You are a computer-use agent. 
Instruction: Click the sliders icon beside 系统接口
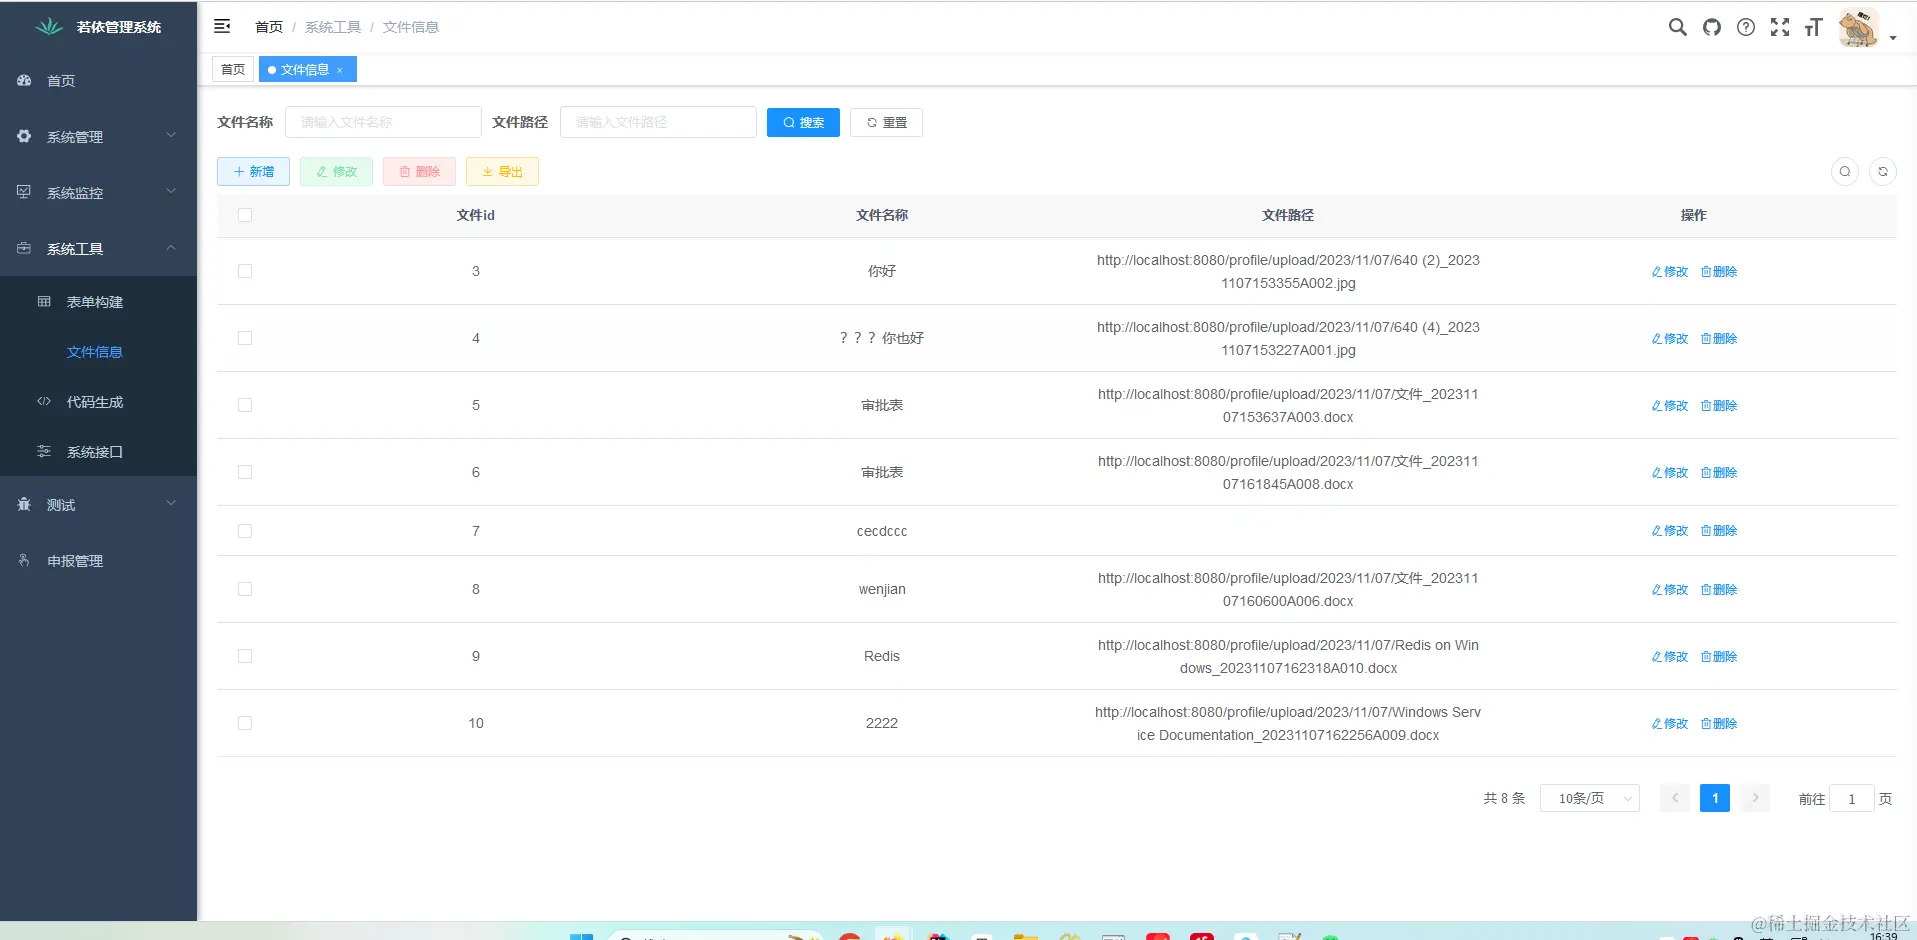(x=44, y=451)
